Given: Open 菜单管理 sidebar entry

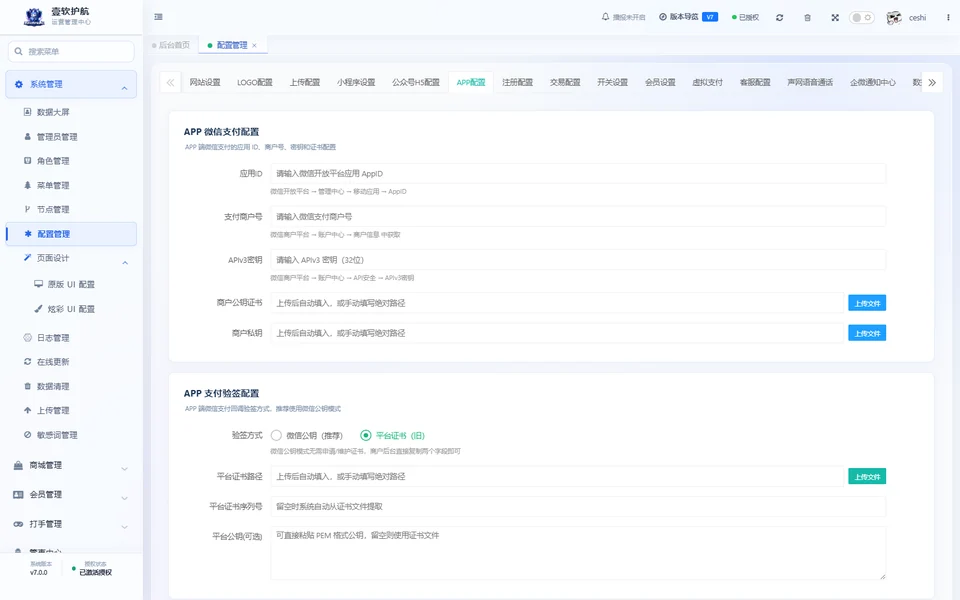Looking at the screenshot, I should [53, 186].
